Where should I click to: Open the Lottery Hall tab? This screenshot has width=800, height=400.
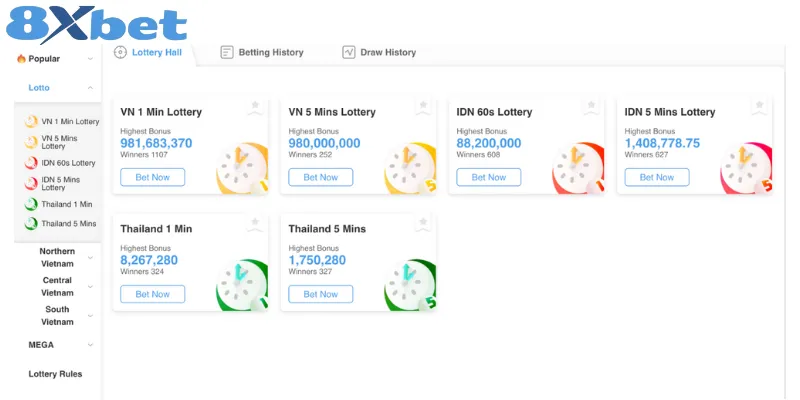pyautogui.click(x=153, y=52)
